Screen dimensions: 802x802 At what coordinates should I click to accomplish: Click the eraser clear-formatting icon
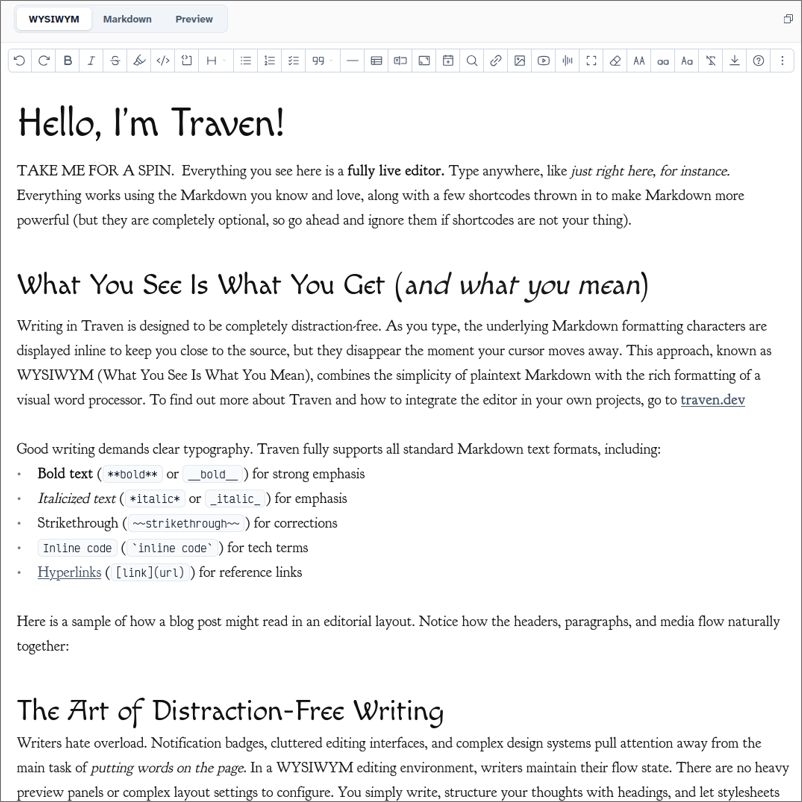click(615, 61)
